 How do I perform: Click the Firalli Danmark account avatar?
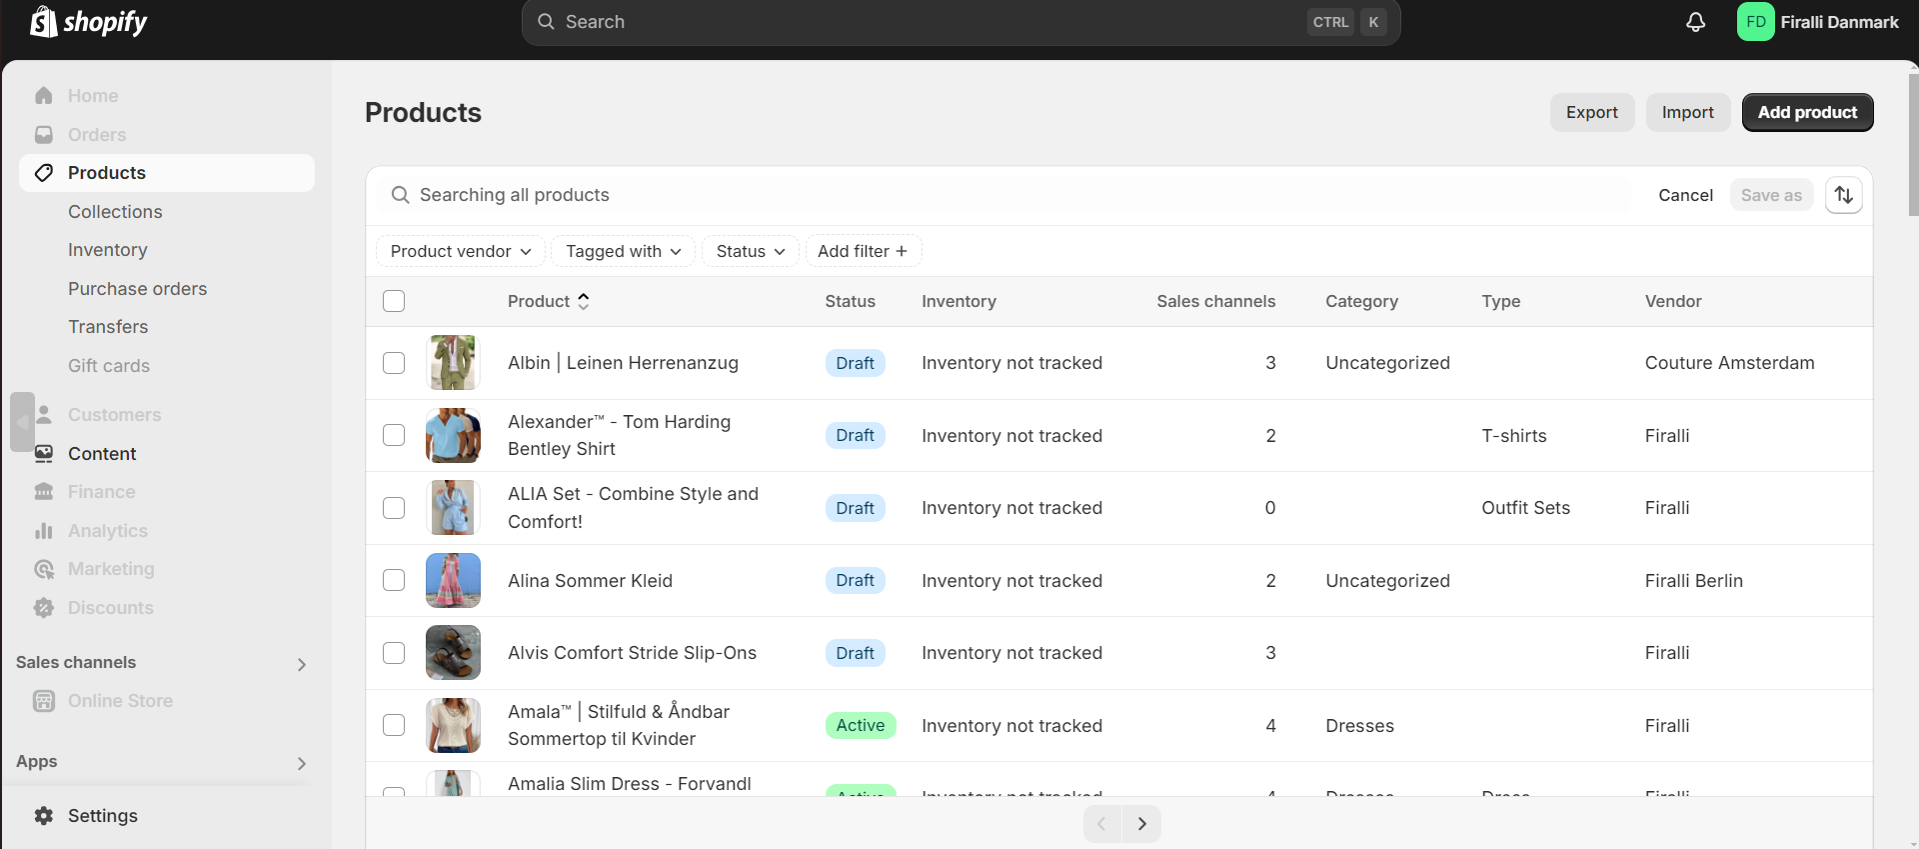1755,22
